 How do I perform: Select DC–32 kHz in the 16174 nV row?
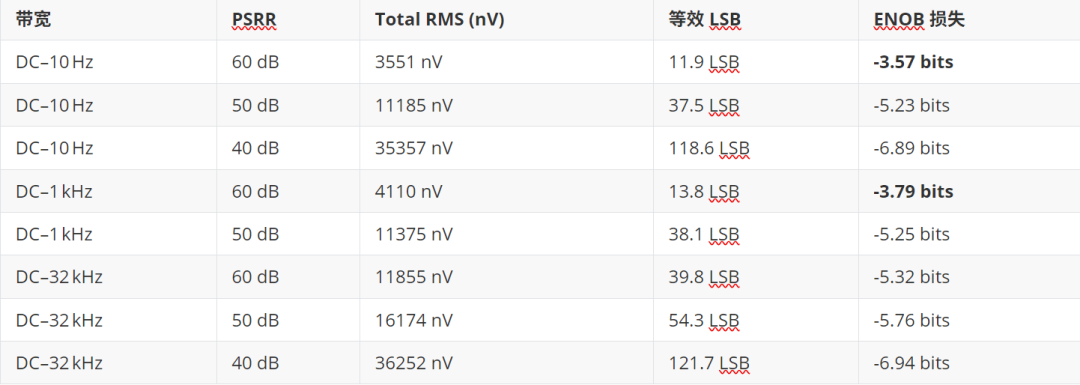[59, 320]
